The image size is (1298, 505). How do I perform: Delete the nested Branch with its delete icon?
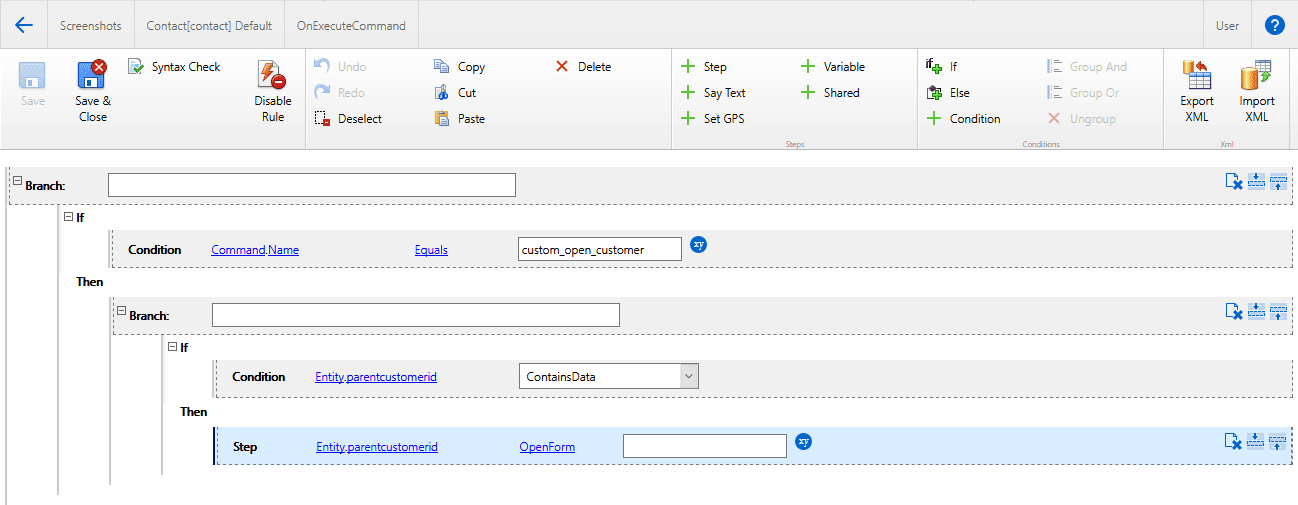coord(1234,311)
